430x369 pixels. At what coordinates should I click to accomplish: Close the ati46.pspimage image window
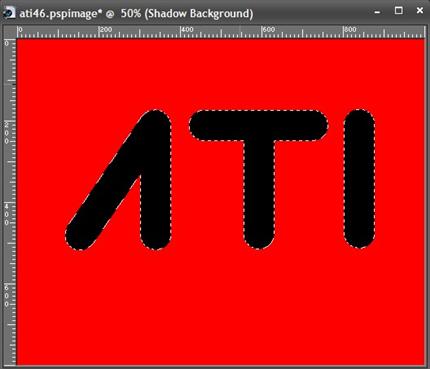(420, 11)
